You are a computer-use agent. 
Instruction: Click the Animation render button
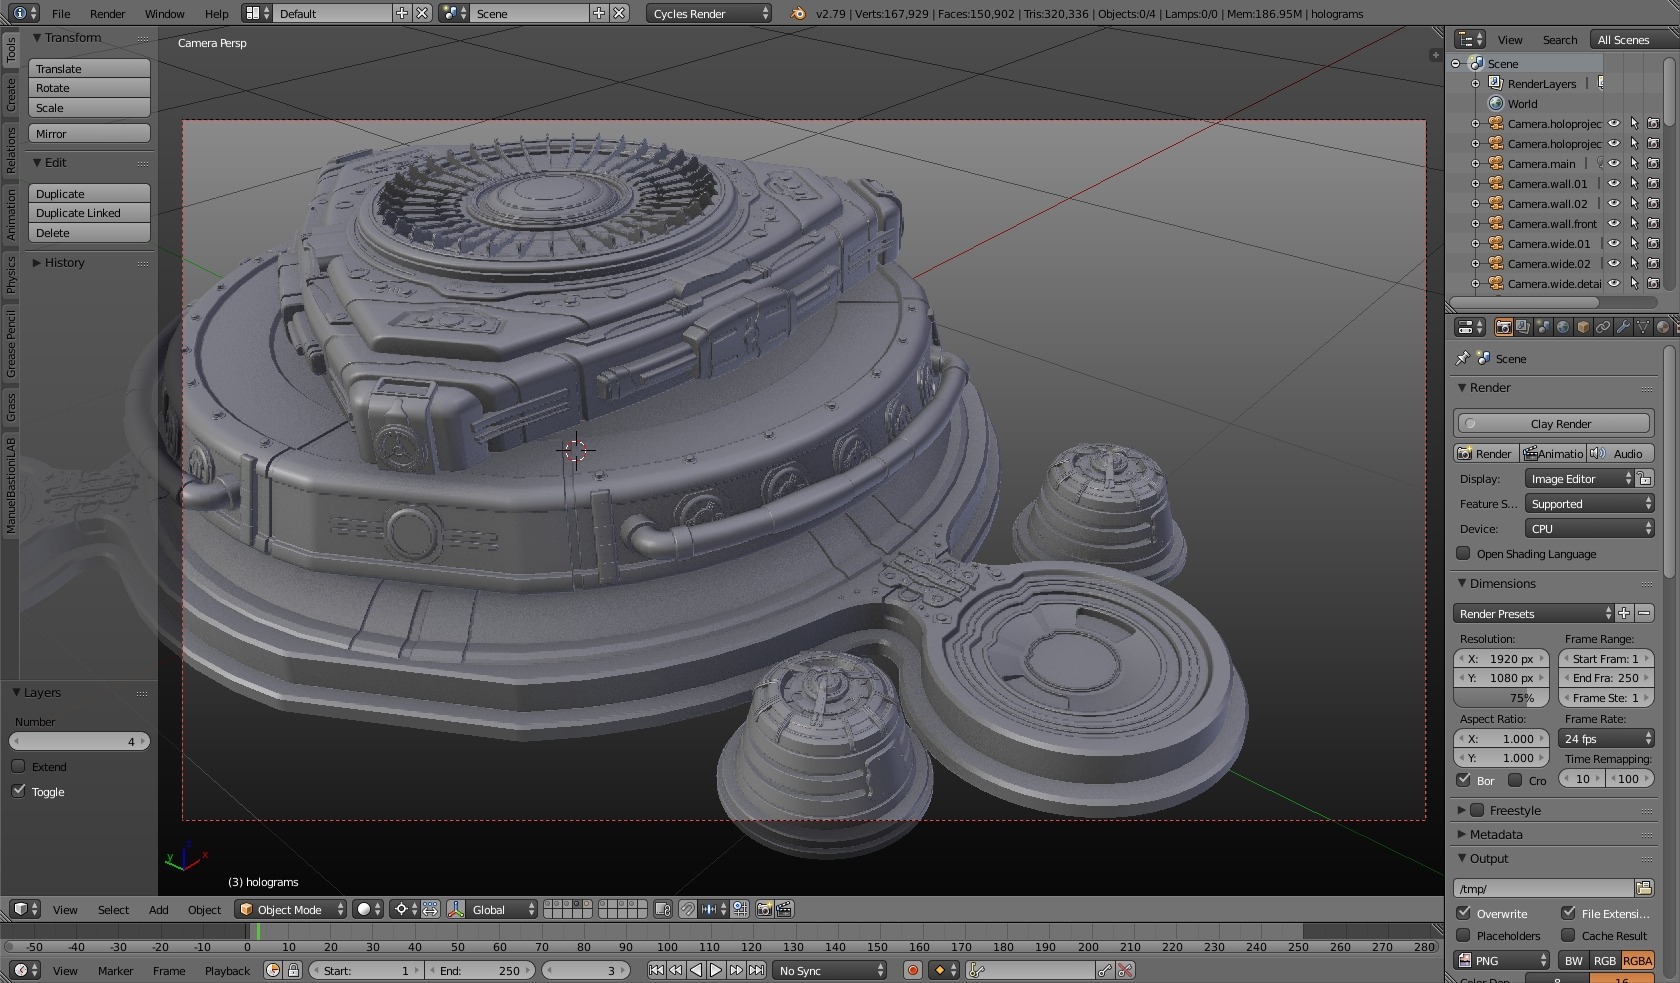1553,453
